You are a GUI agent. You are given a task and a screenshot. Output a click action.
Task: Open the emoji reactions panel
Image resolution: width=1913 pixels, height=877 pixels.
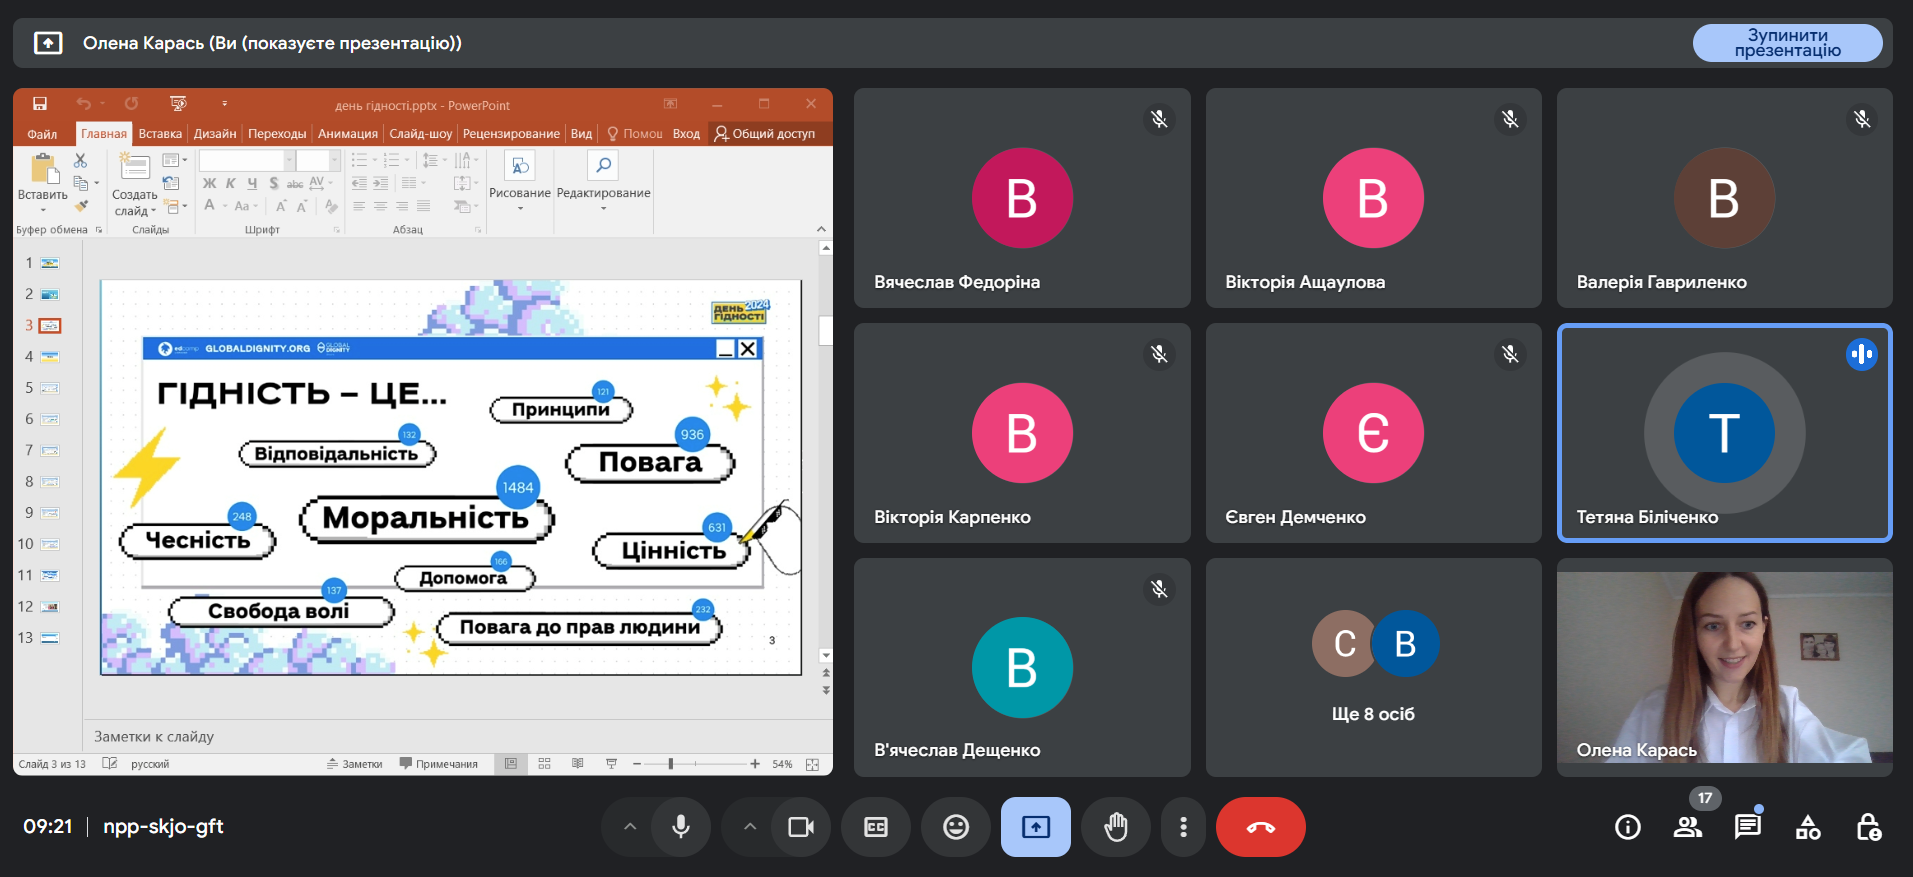pyautogui.click(x=956, y=827)
